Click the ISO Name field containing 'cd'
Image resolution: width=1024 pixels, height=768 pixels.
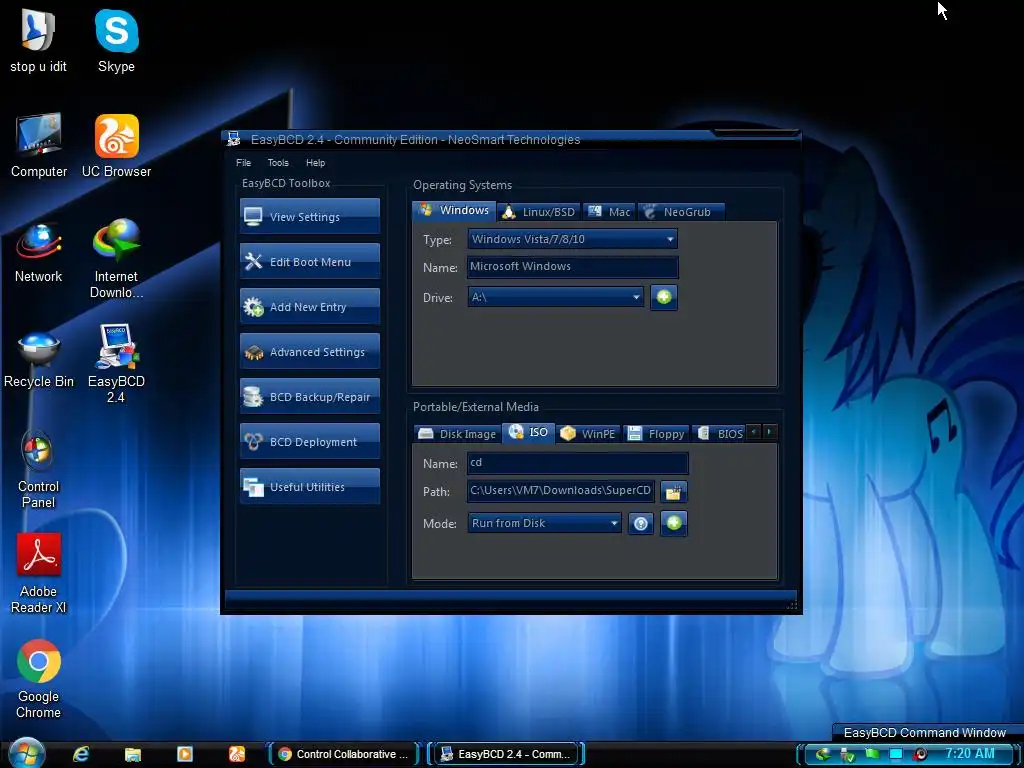tap(577, 463)
